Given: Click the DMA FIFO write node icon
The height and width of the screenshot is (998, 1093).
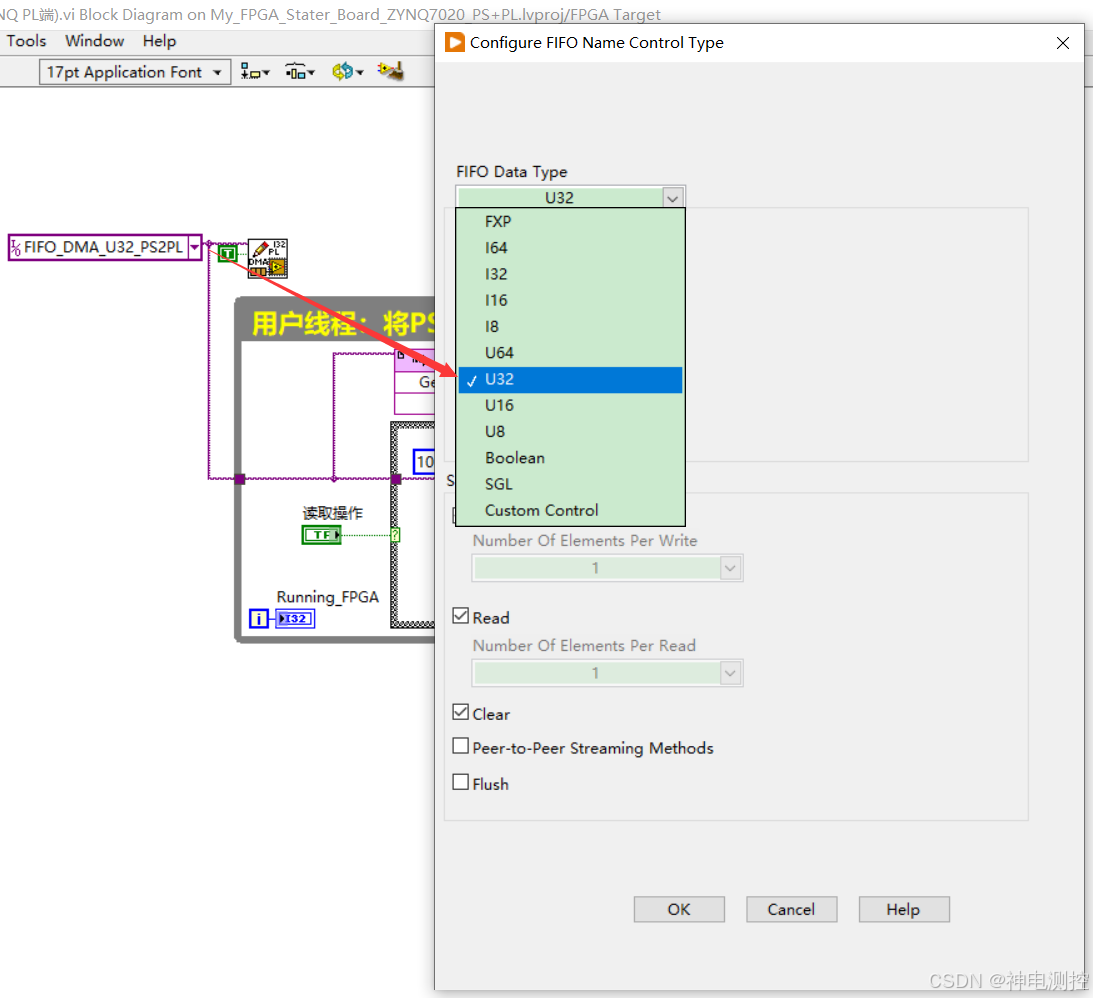Looking at the screenshot, I should pos(268,258).
